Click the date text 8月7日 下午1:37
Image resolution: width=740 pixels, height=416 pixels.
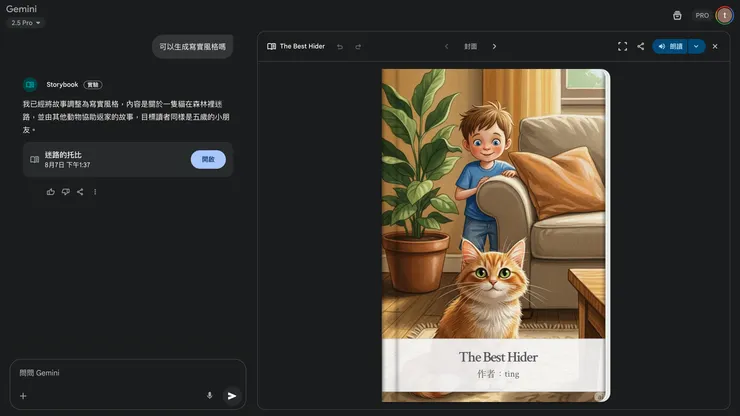[67, 165]
